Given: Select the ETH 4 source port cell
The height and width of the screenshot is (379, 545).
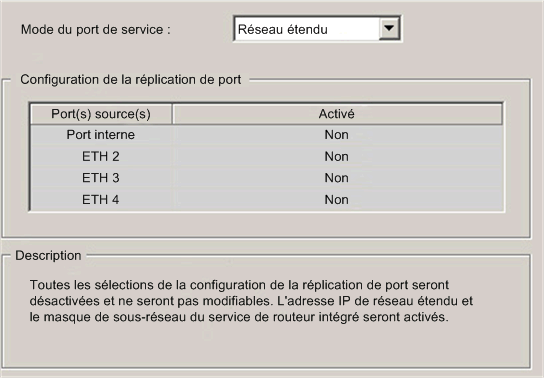Looking at the screenshot, I should point(101,200).
